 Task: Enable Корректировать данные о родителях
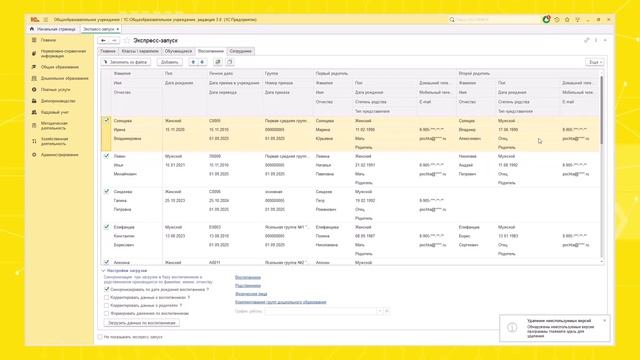click(x=107, y=305)
